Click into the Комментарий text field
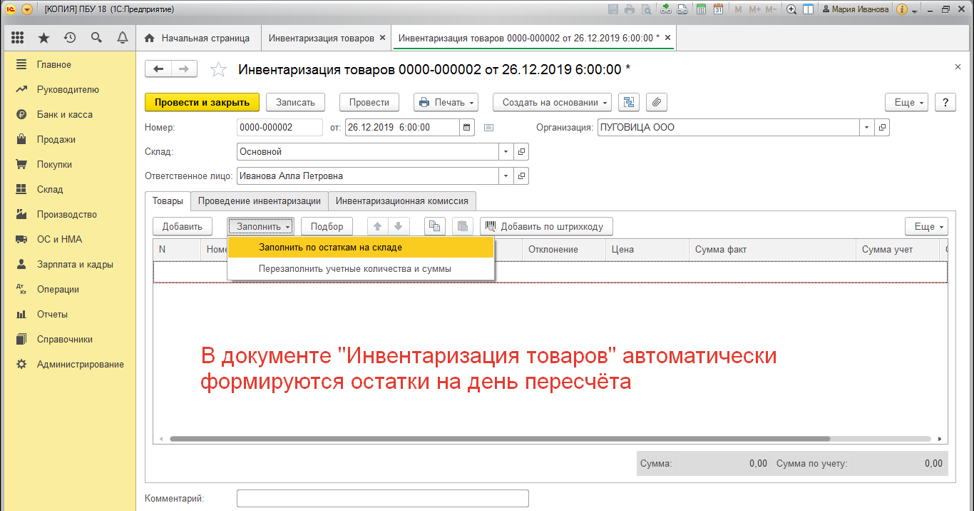974x511 pixels. 382,498
